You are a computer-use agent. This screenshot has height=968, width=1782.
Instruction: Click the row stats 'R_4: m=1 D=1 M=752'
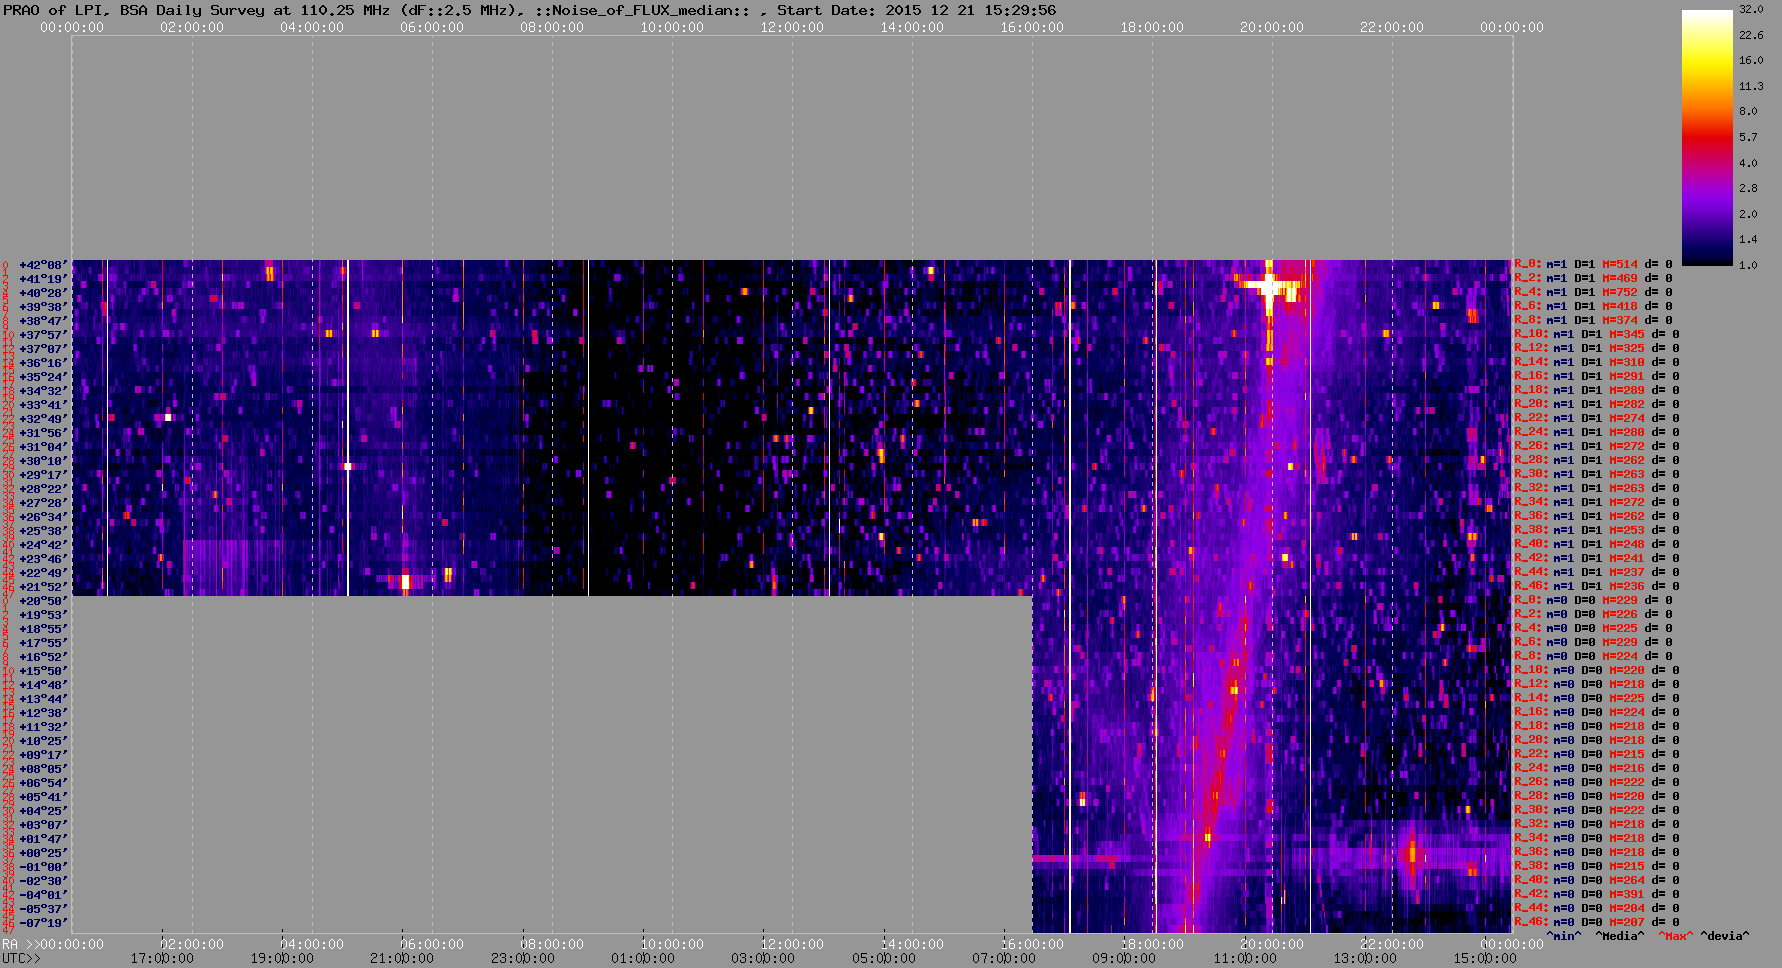click(1576, 293)
